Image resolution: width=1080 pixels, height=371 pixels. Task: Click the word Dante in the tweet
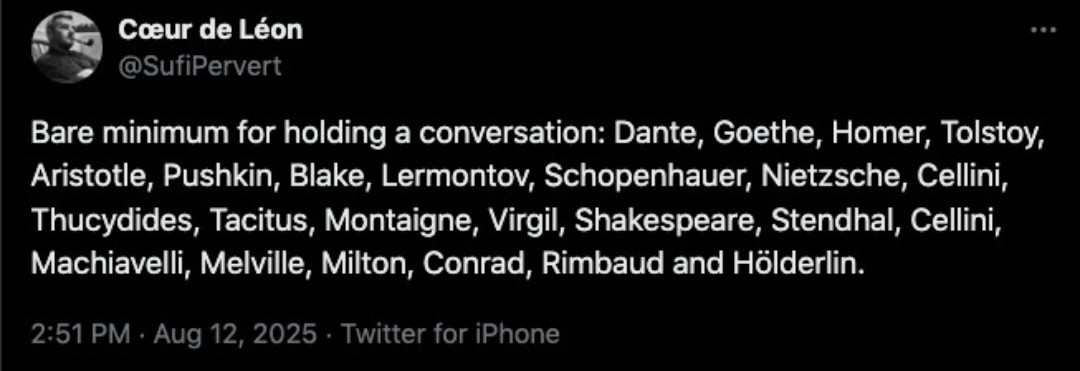(654, 134)
